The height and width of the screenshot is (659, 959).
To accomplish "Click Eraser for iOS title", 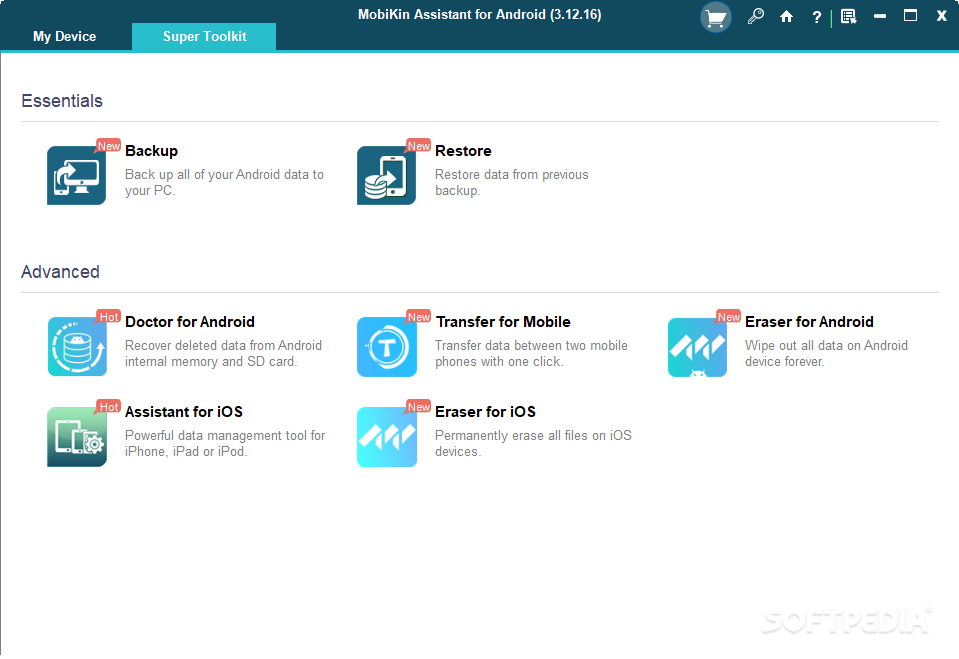I will (x=485, y=412).
